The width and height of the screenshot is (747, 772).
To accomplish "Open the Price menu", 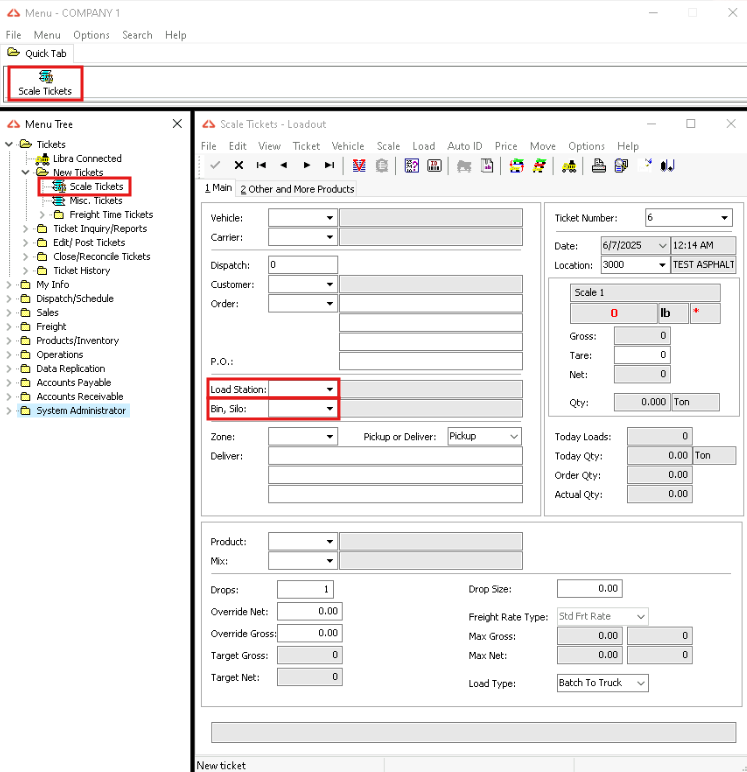I will pyautogui.click(x=506, y=146).
